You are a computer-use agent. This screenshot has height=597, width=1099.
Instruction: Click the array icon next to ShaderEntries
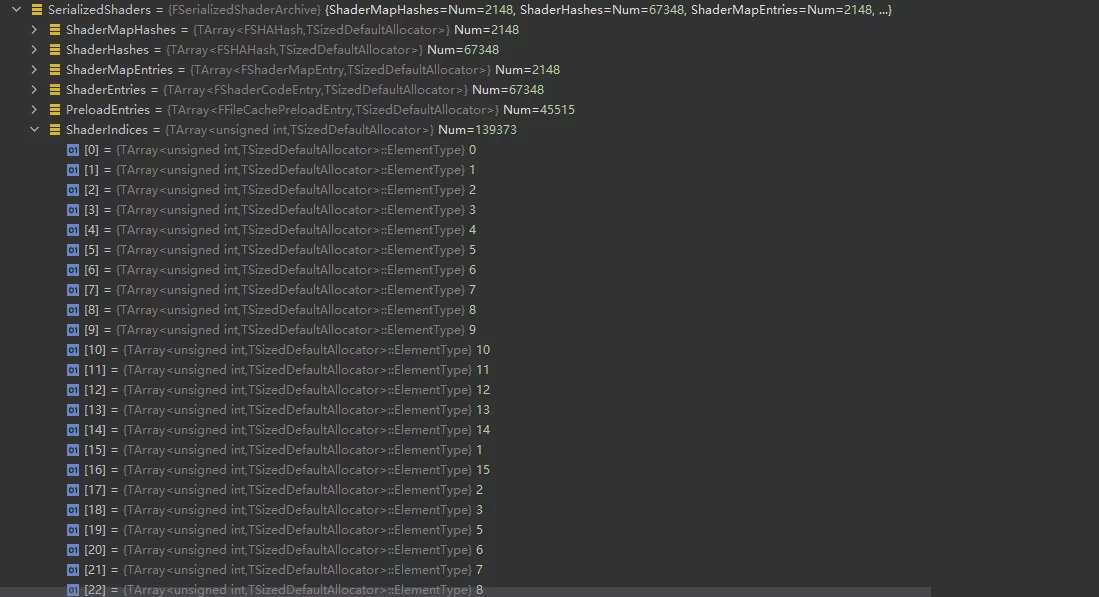55,90
